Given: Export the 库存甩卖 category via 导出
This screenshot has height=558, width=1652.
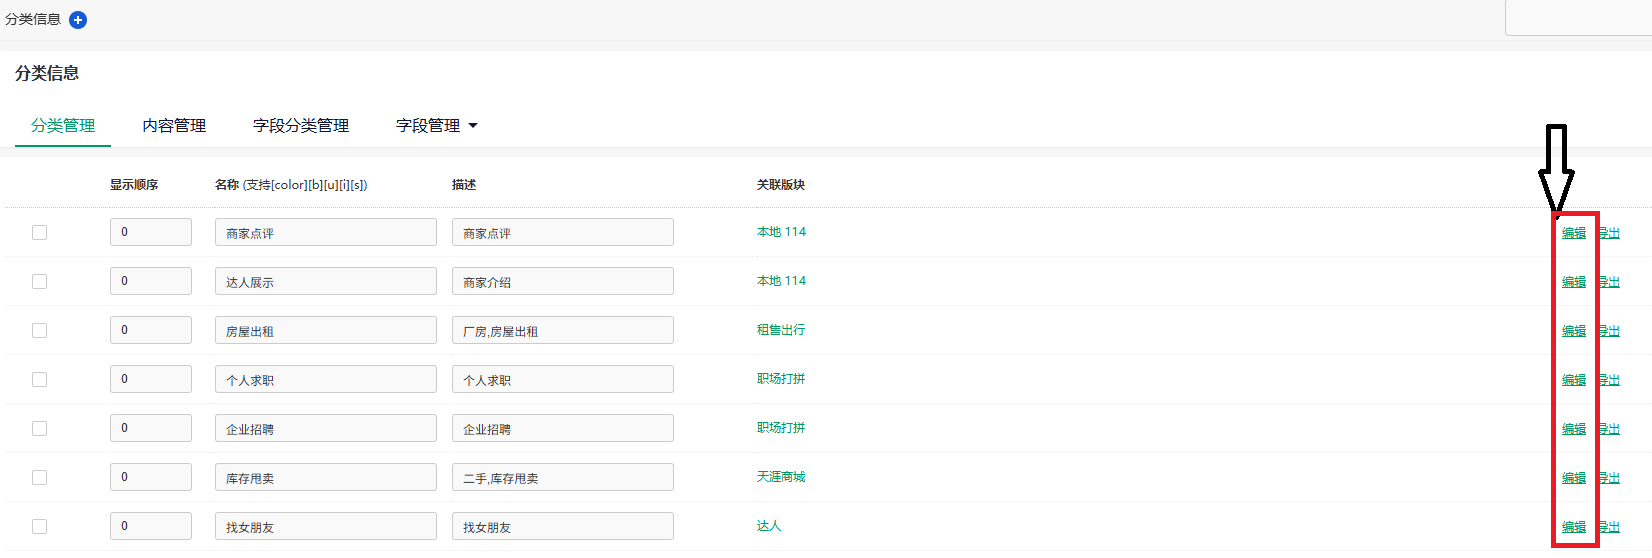Looking at the screenshot, I should [x=1609, y=478].
